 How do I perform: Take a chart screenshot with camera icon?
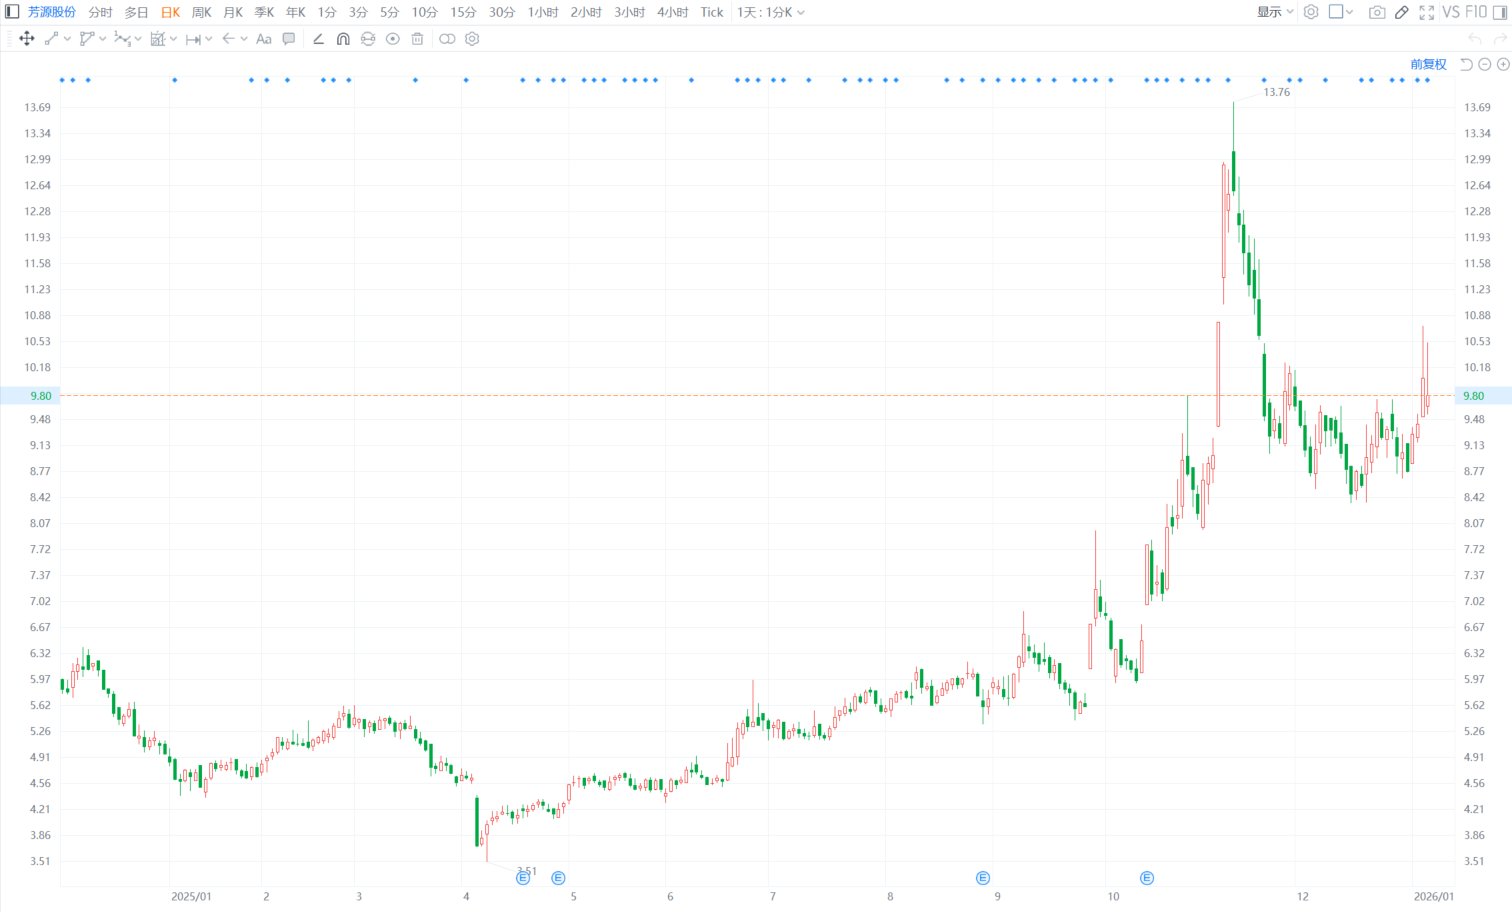[1377, 12]
